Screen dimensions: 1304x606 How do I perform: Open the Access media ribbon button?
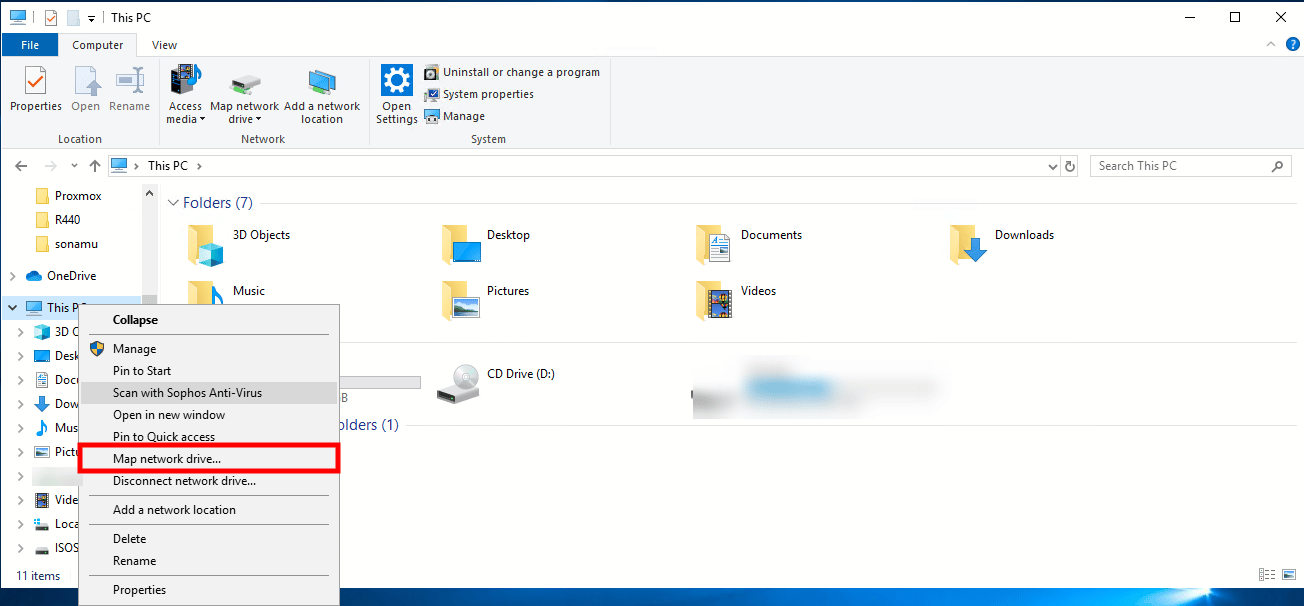185,94
